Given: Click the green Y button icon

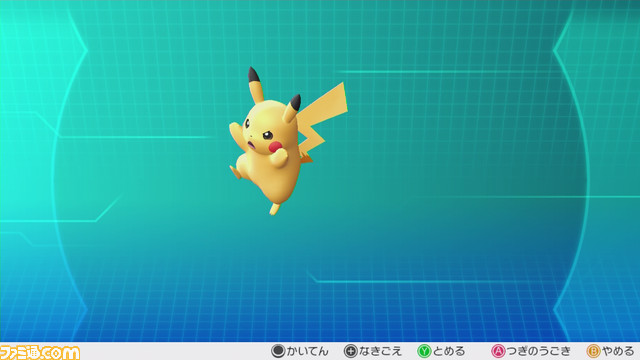Looking at the screenshot, I should [424, 351].
